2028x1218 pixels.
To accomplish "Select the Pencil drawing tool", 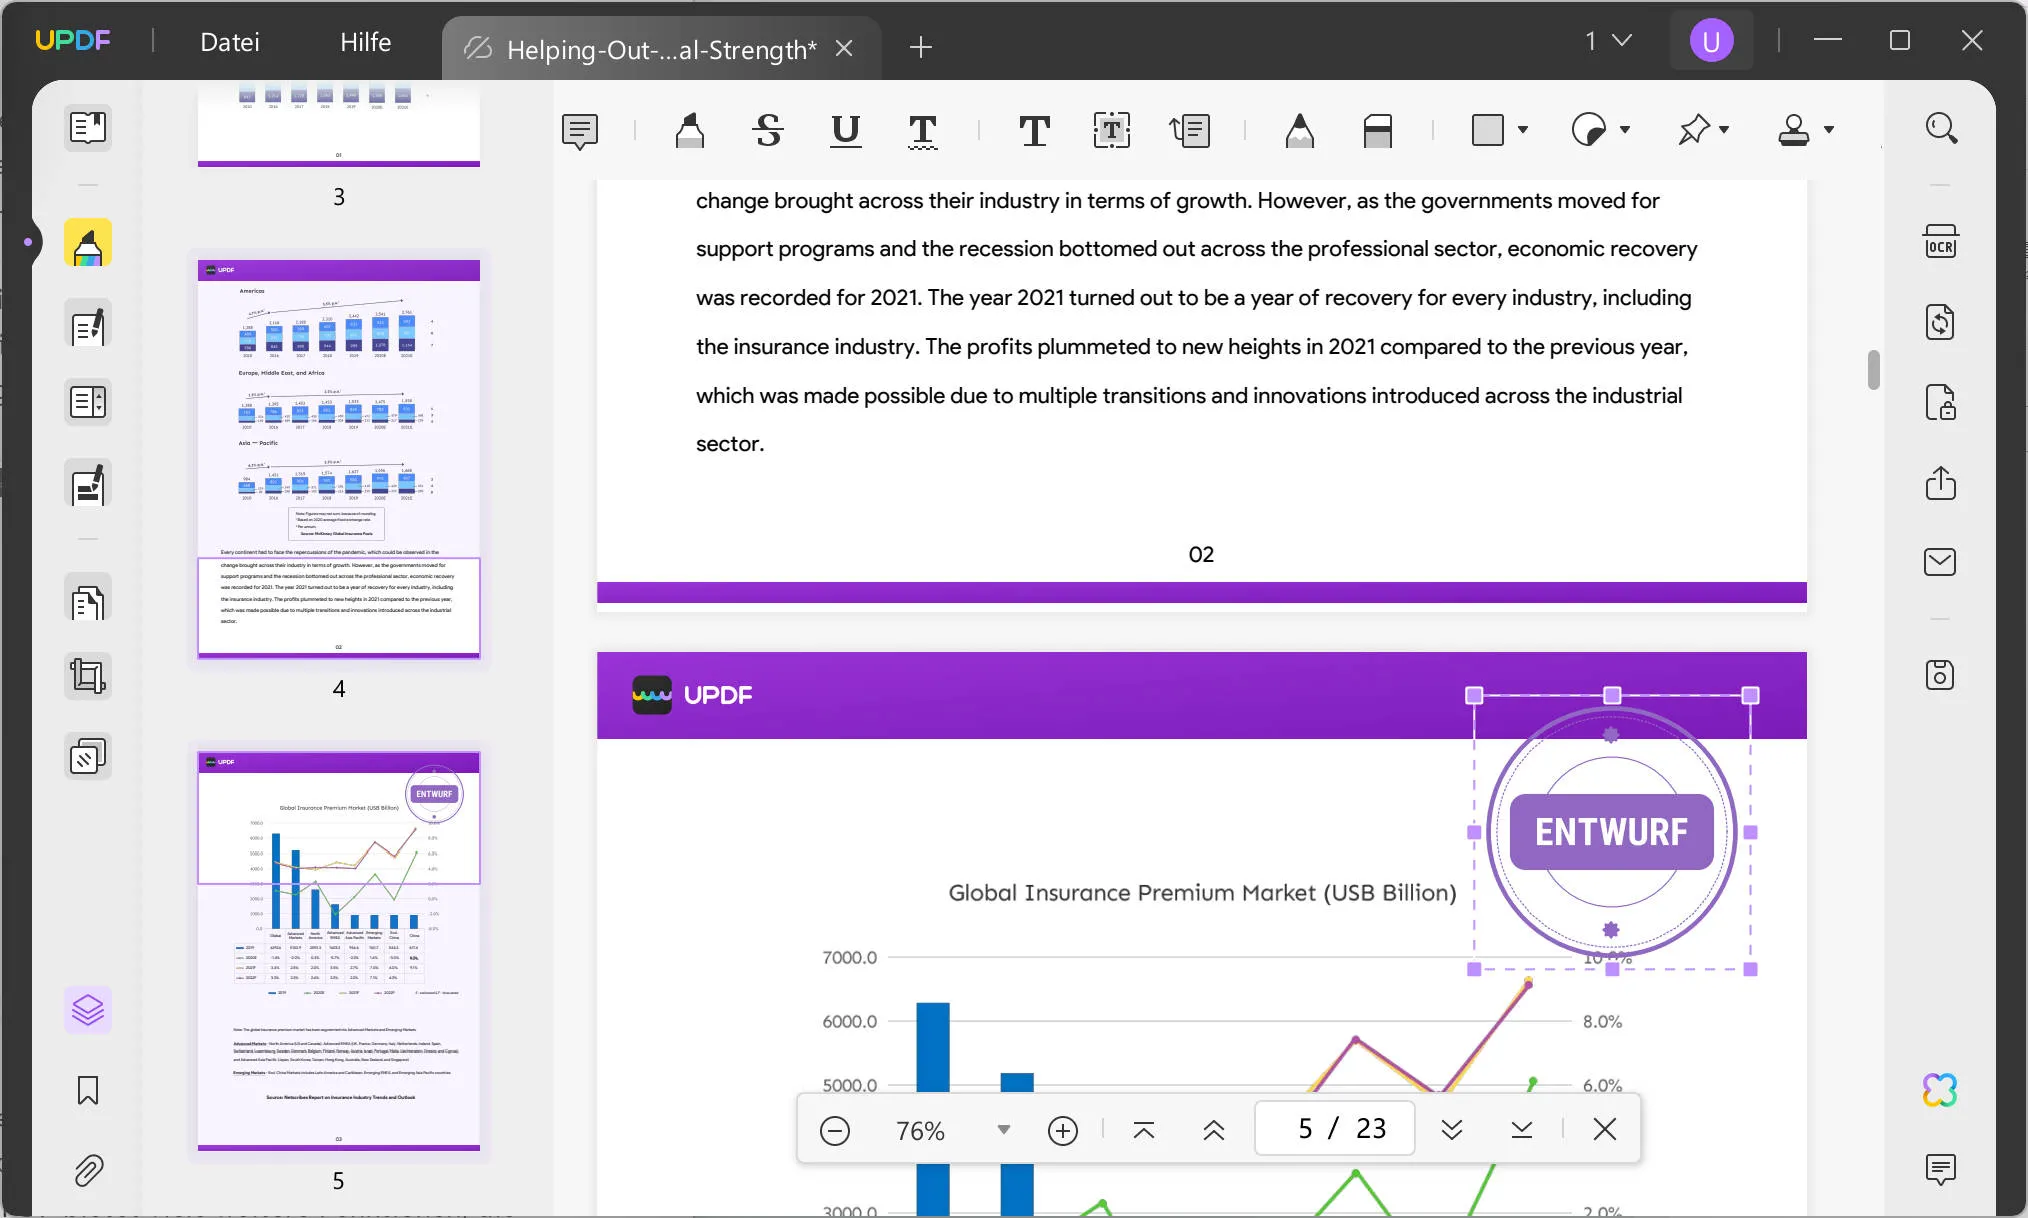I will [x=1299, y=131].
